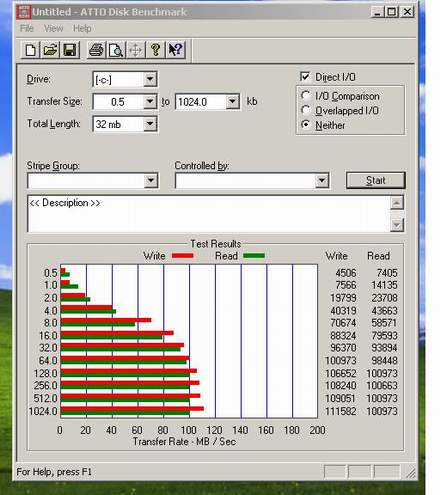Activate the context help arrow icon

click(175, 50)
